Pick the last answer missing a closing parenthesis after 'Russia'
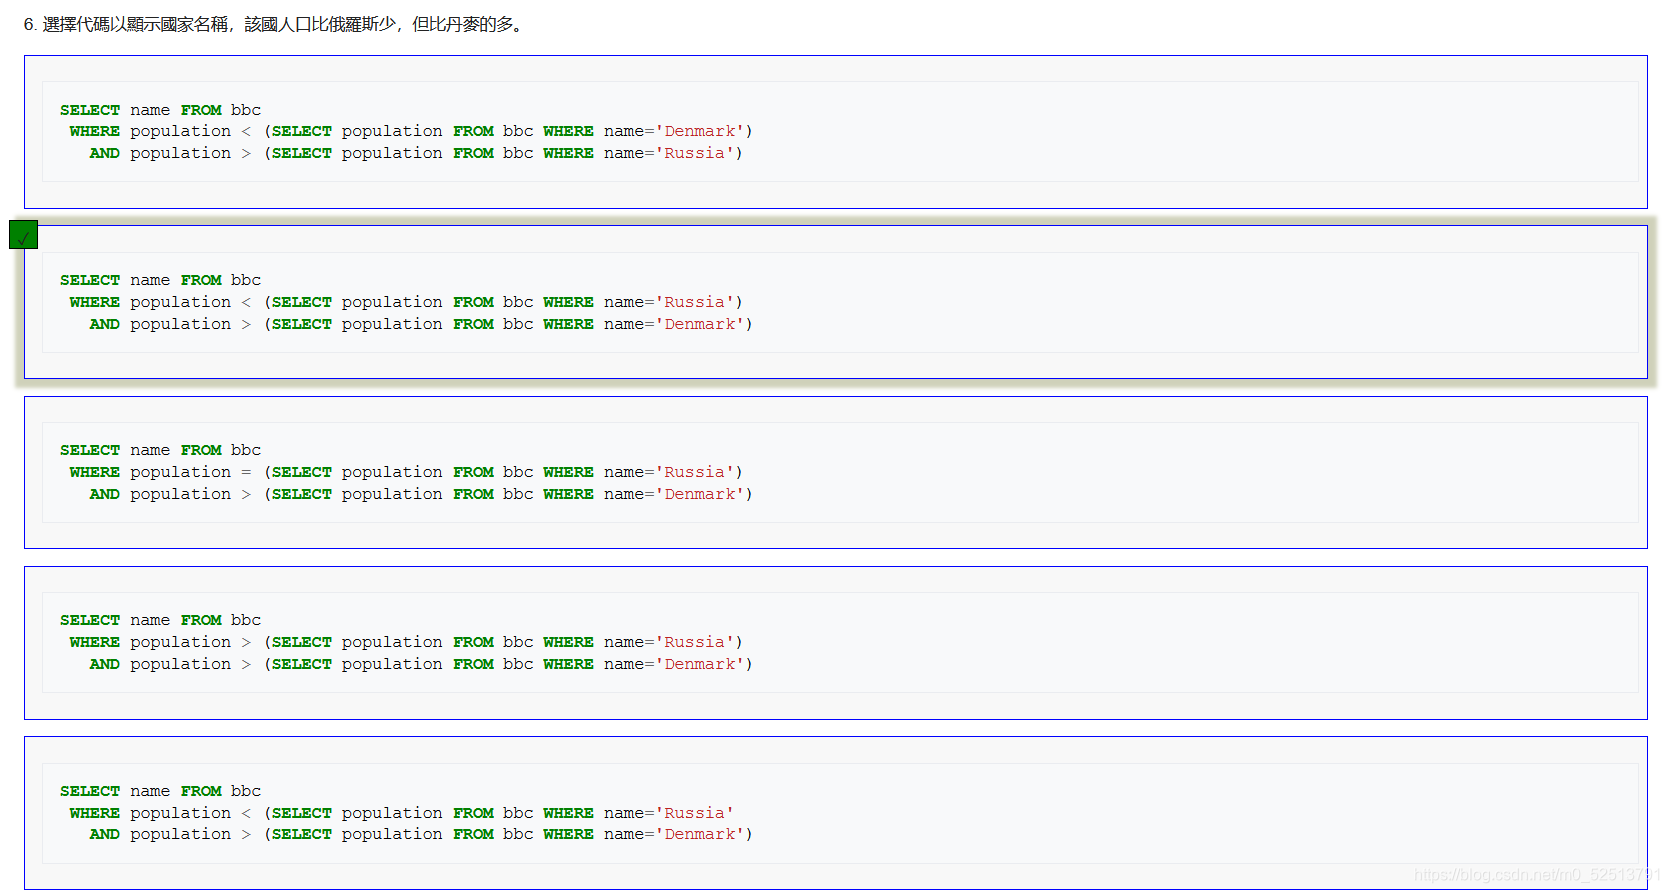The height and width of the screenshot is (893, 1669). click(x=835, y=813)
